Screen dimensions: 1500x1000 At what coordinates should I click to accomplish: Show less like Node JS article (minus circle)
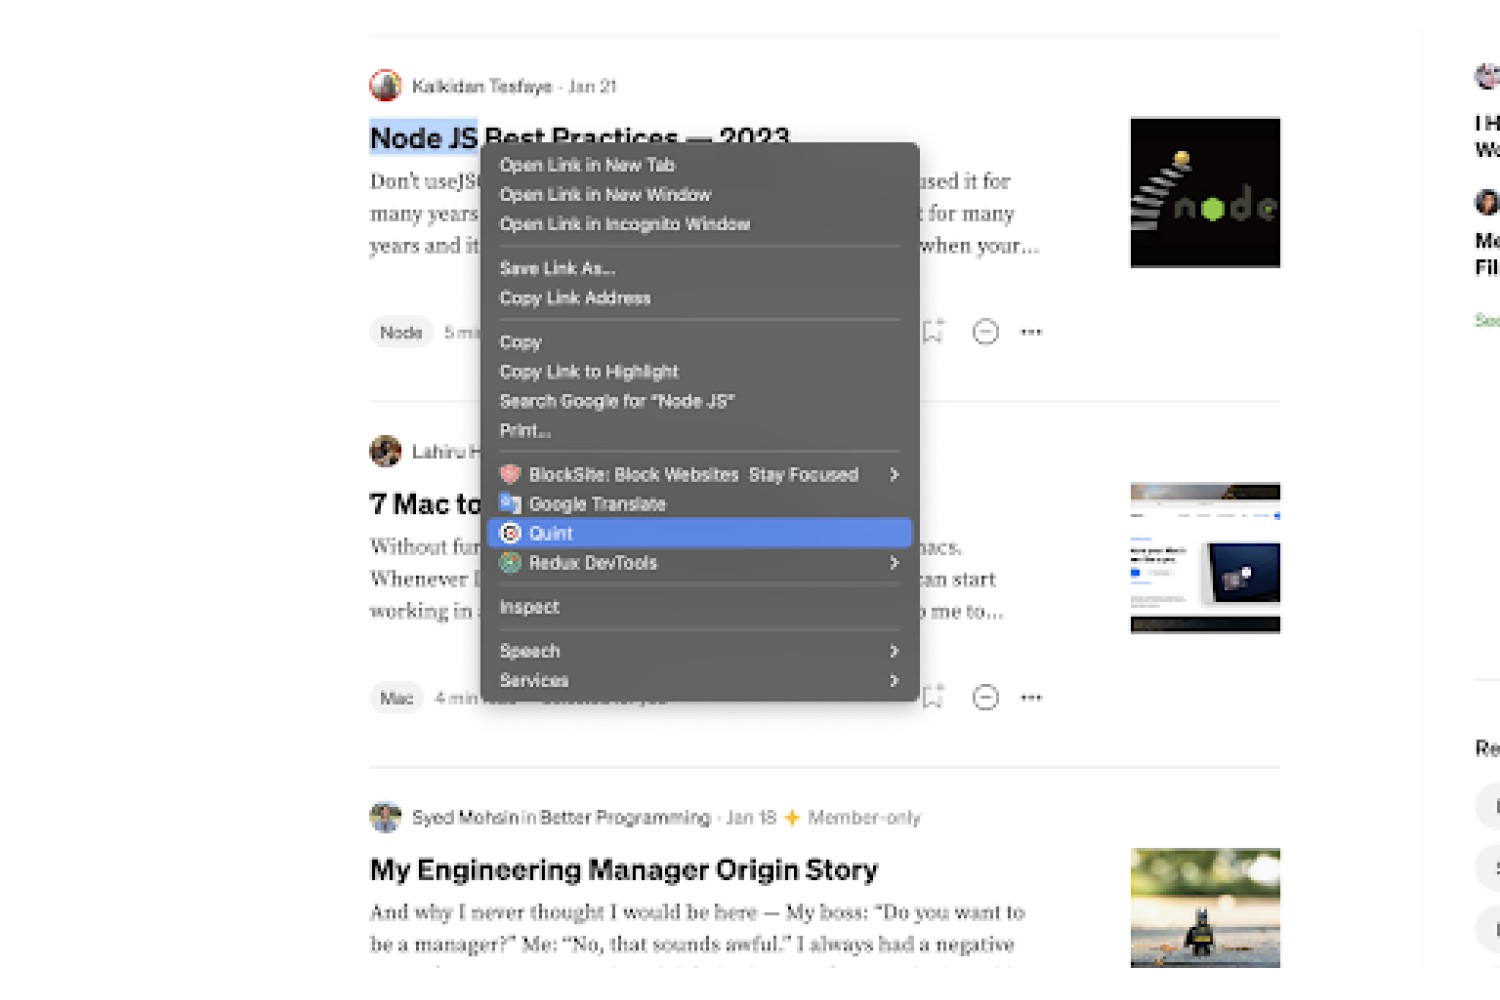(985, 331)
